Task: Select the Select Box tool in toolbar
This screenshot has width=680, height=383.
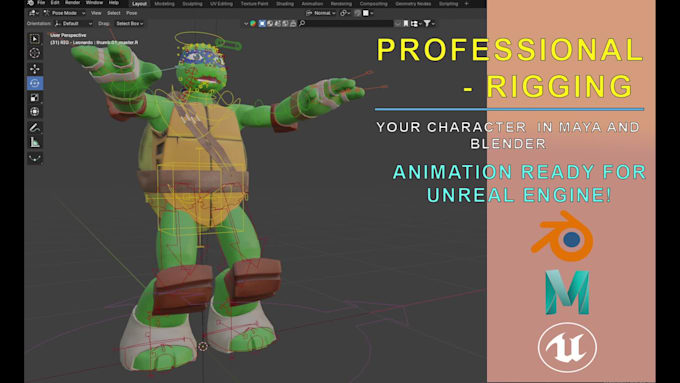Action: point(35,39)
